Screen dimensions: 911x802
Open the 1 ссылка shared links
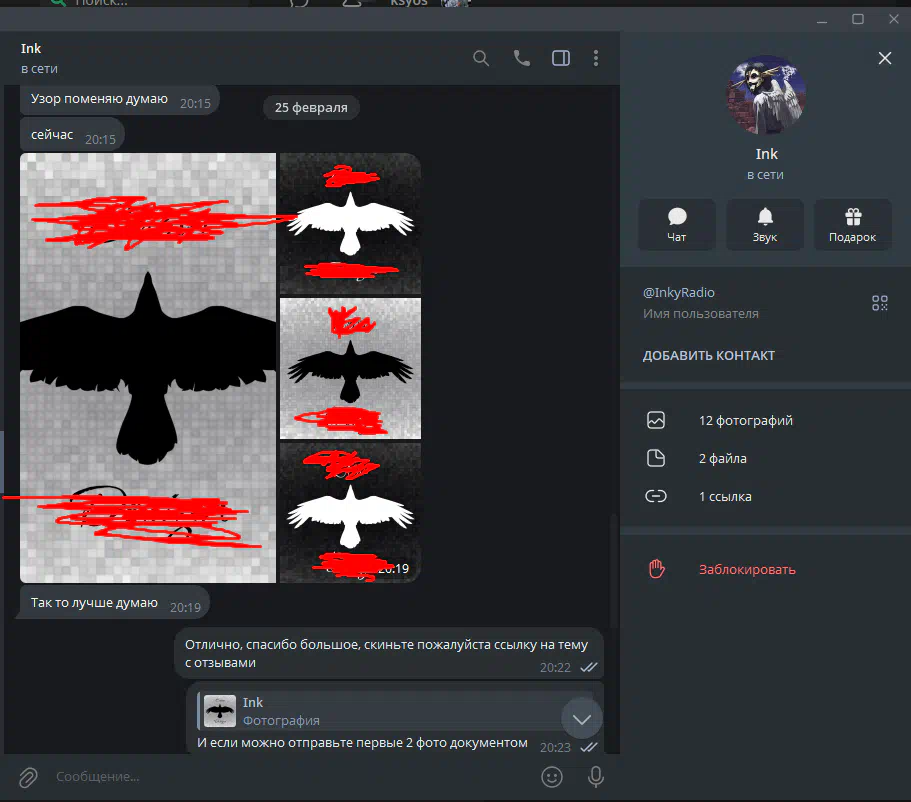click(x=725, y=497)
